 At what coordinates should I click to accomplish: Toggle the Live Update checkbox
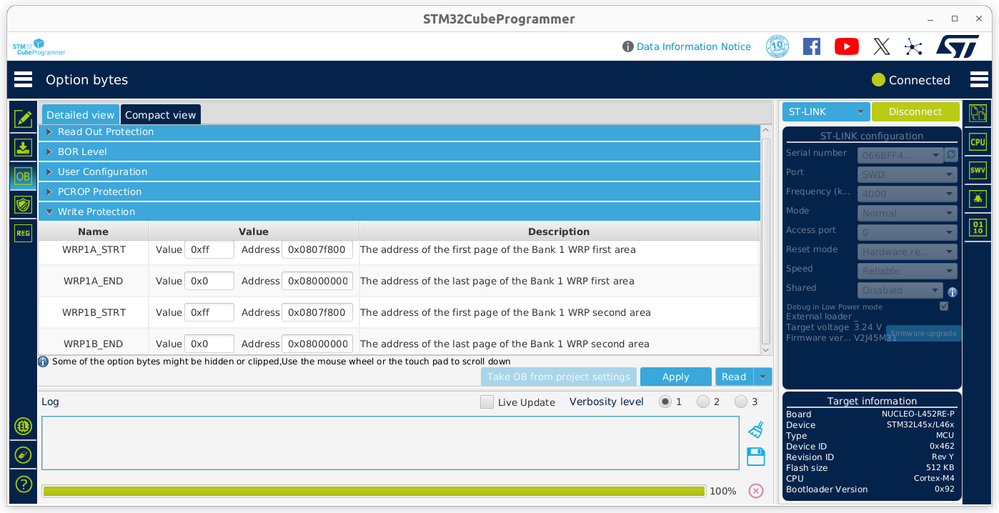coord(487,402)
